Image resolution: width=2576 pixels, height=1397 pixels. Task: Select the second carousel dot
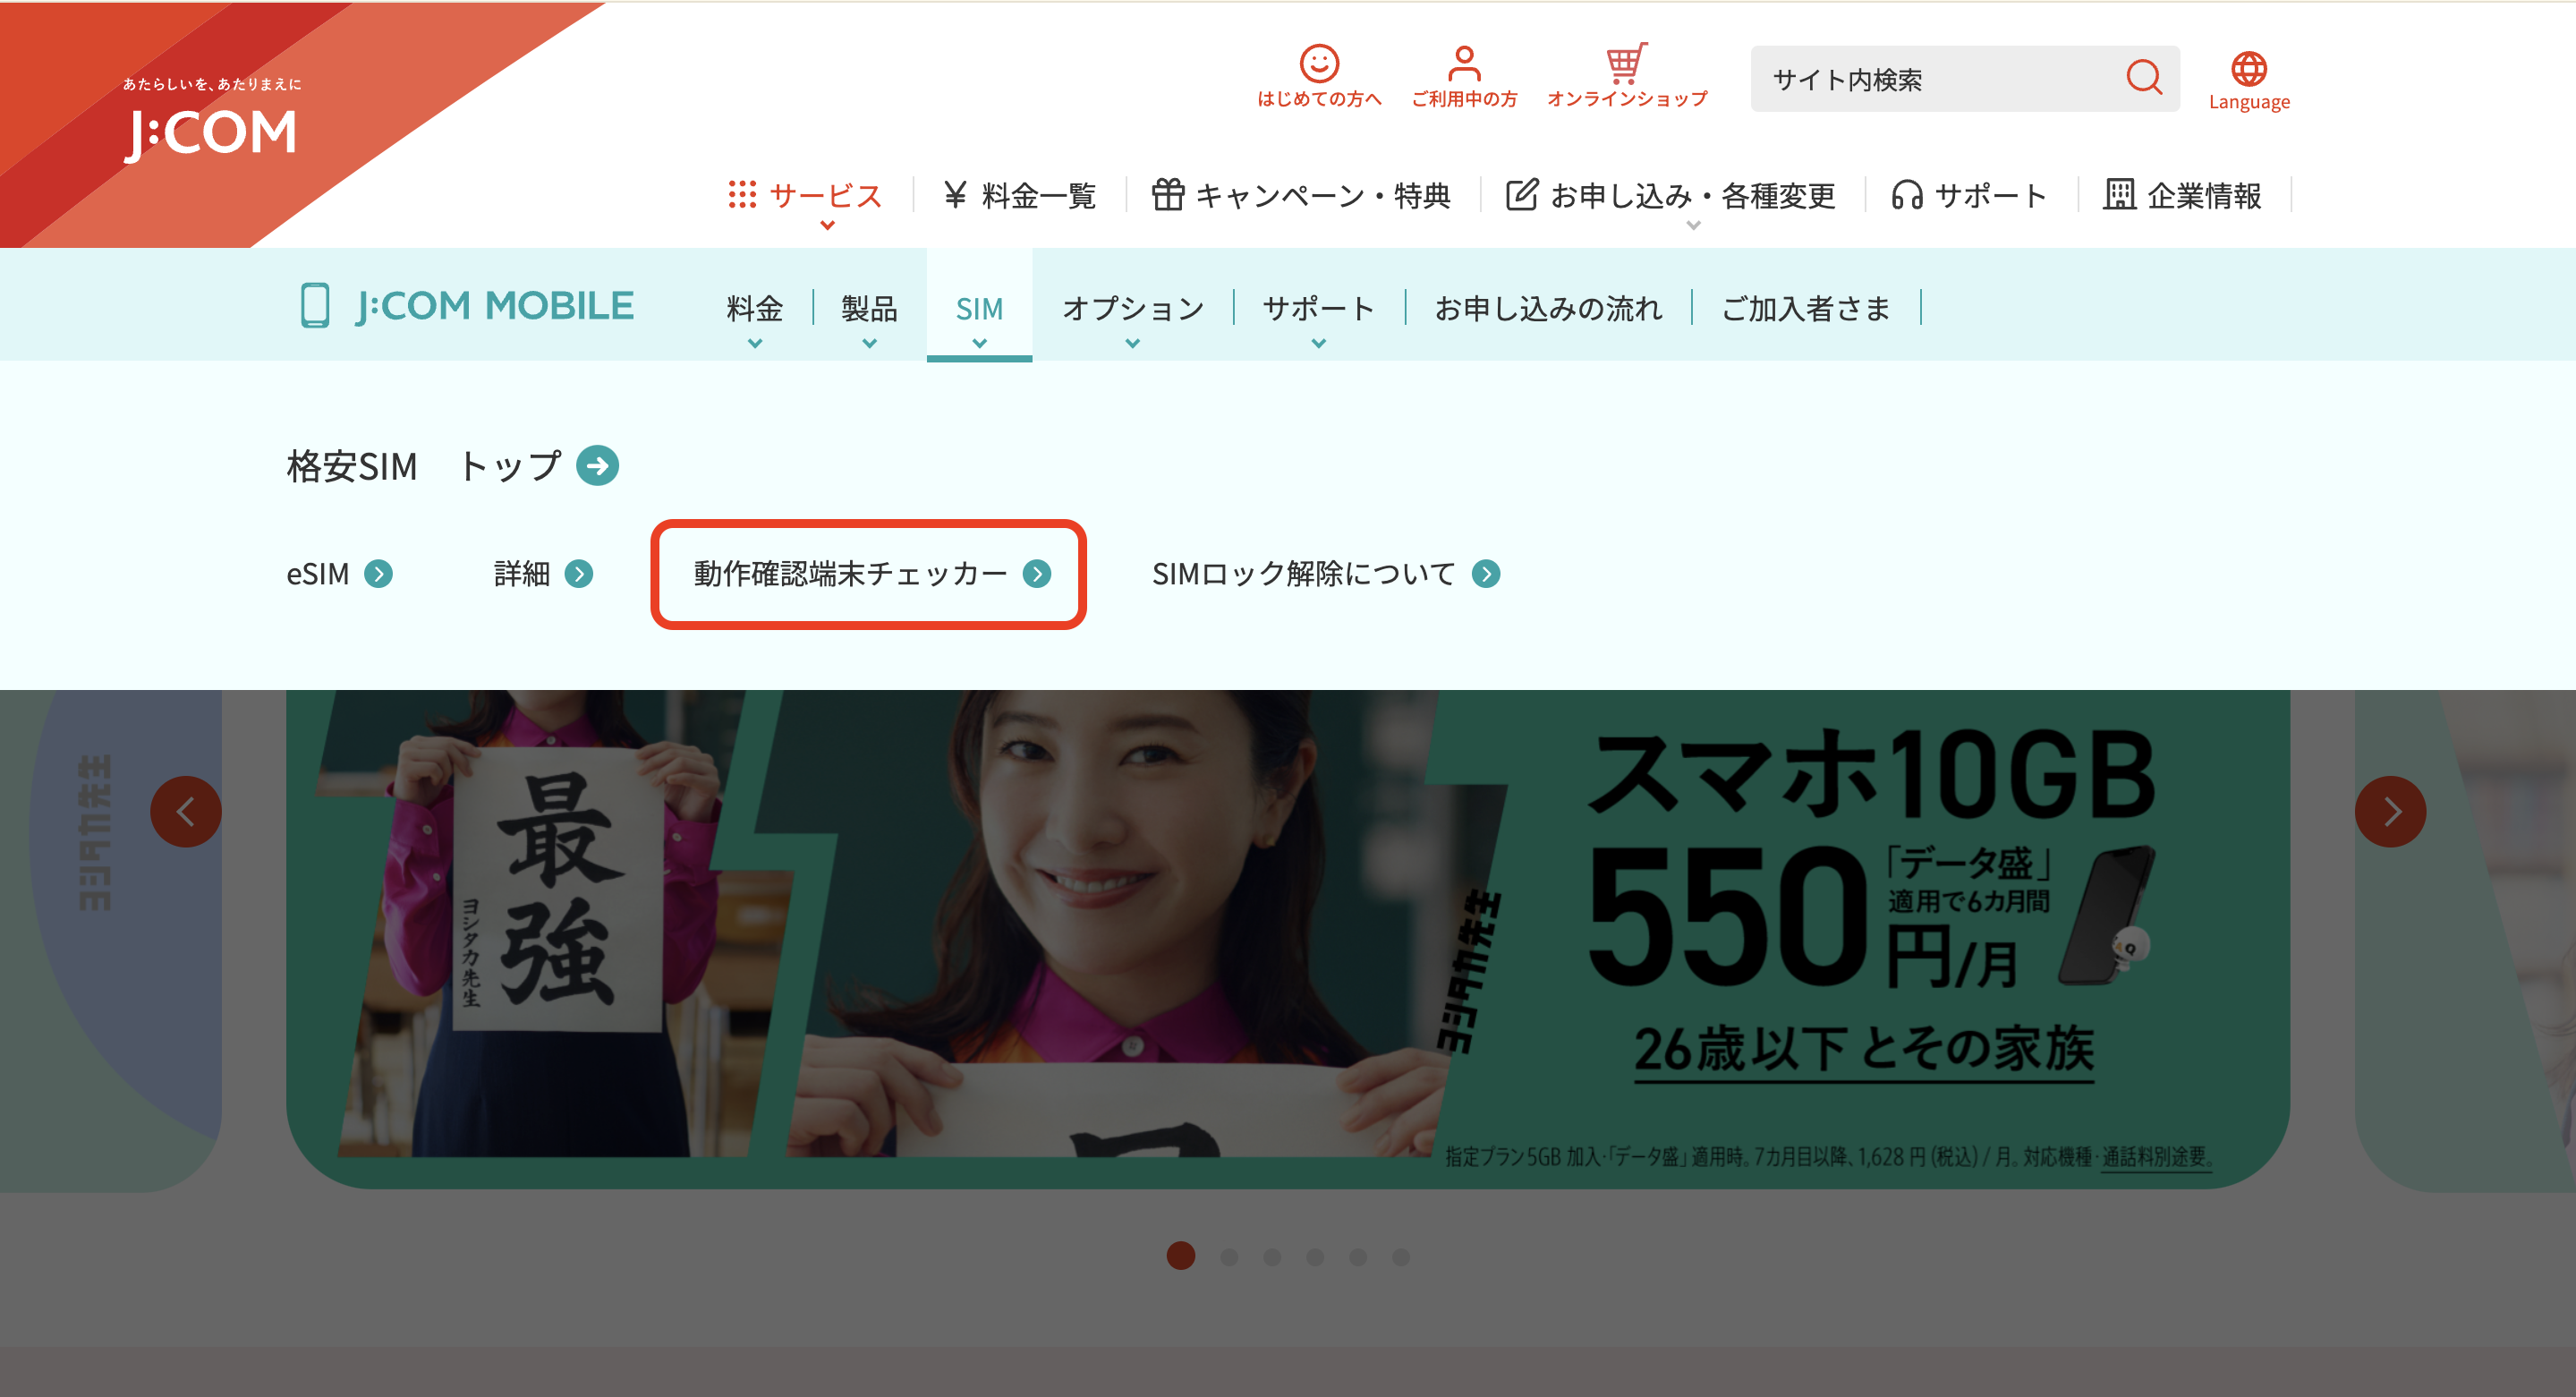[x=1229, y=1257]
